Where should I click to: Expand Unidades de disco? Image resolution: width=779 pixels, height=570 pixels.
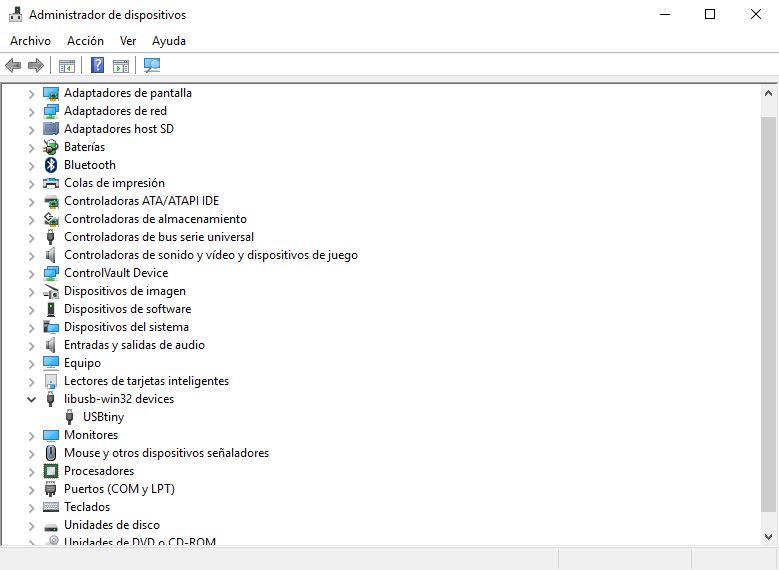tap(31, 525)
